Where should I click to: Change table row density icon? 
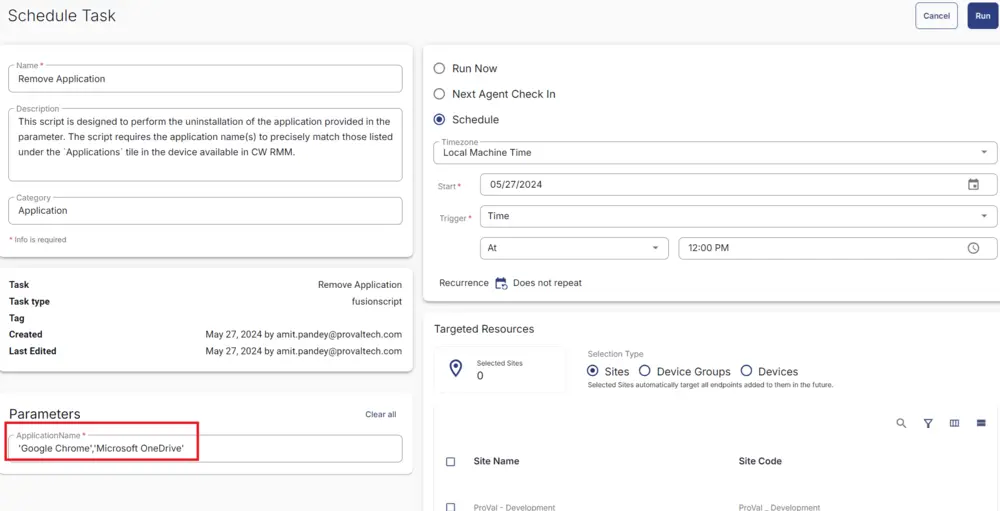point(982,423)
